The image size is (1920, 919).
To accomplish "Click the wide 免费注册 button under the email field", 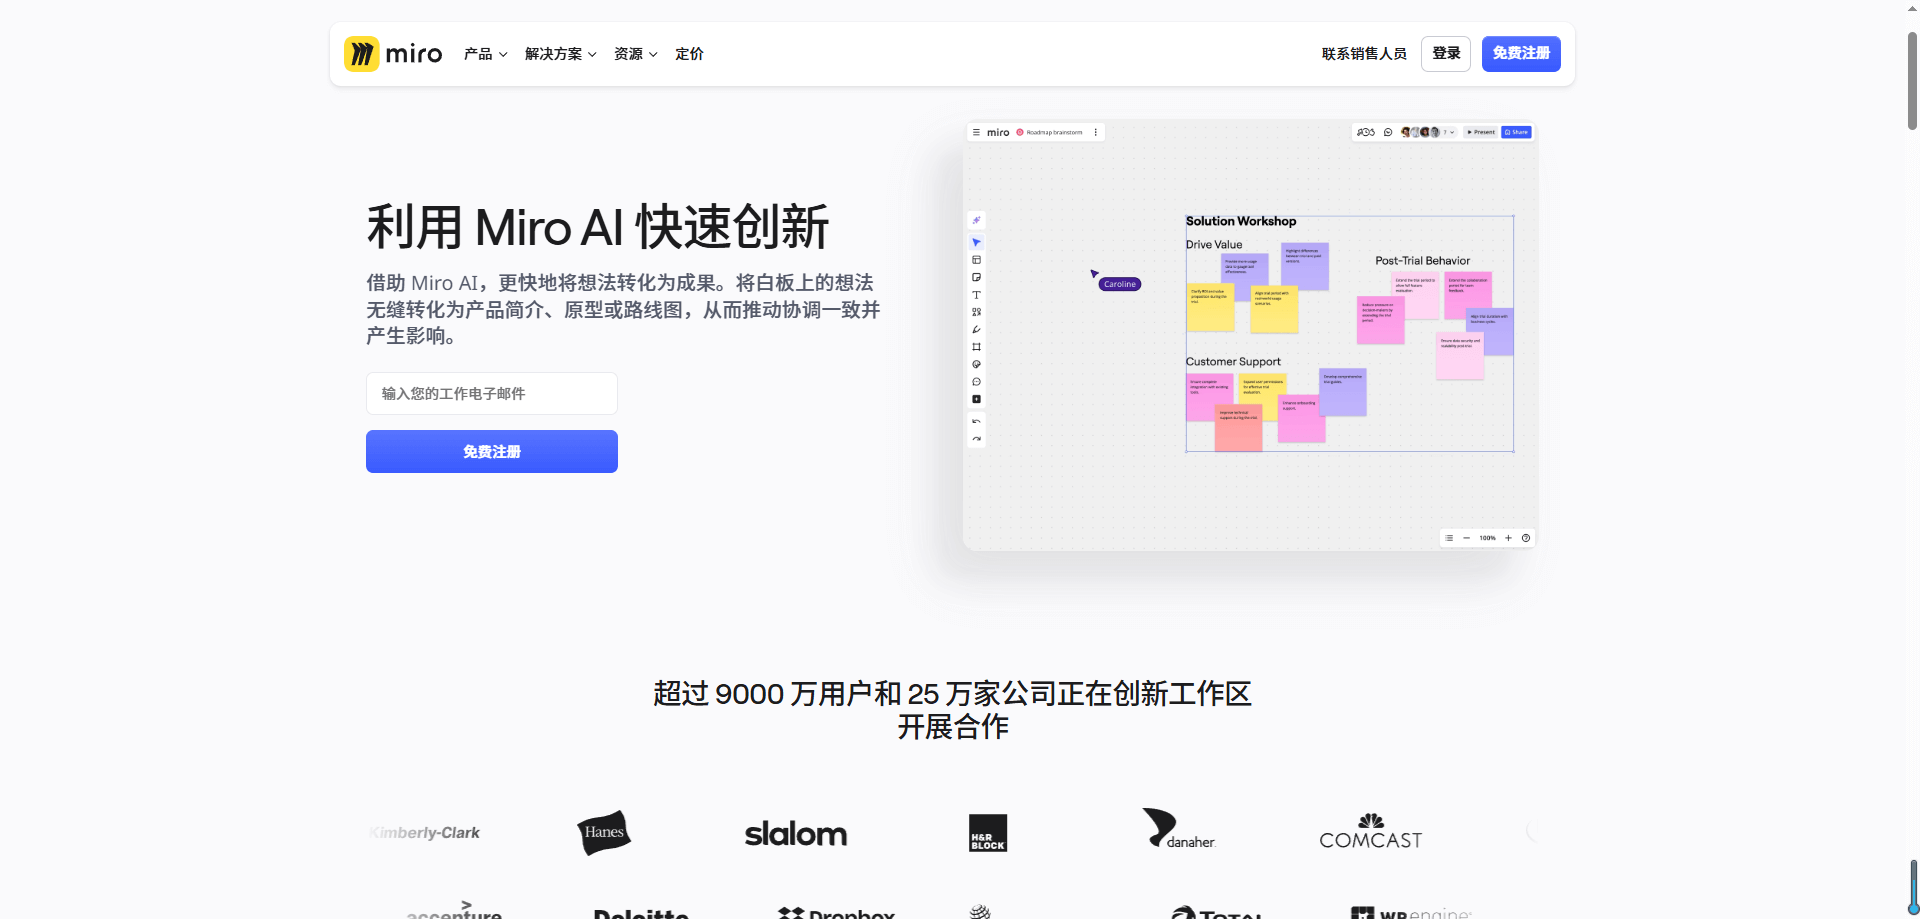I will pyautogui.click(x=492, y=452).
